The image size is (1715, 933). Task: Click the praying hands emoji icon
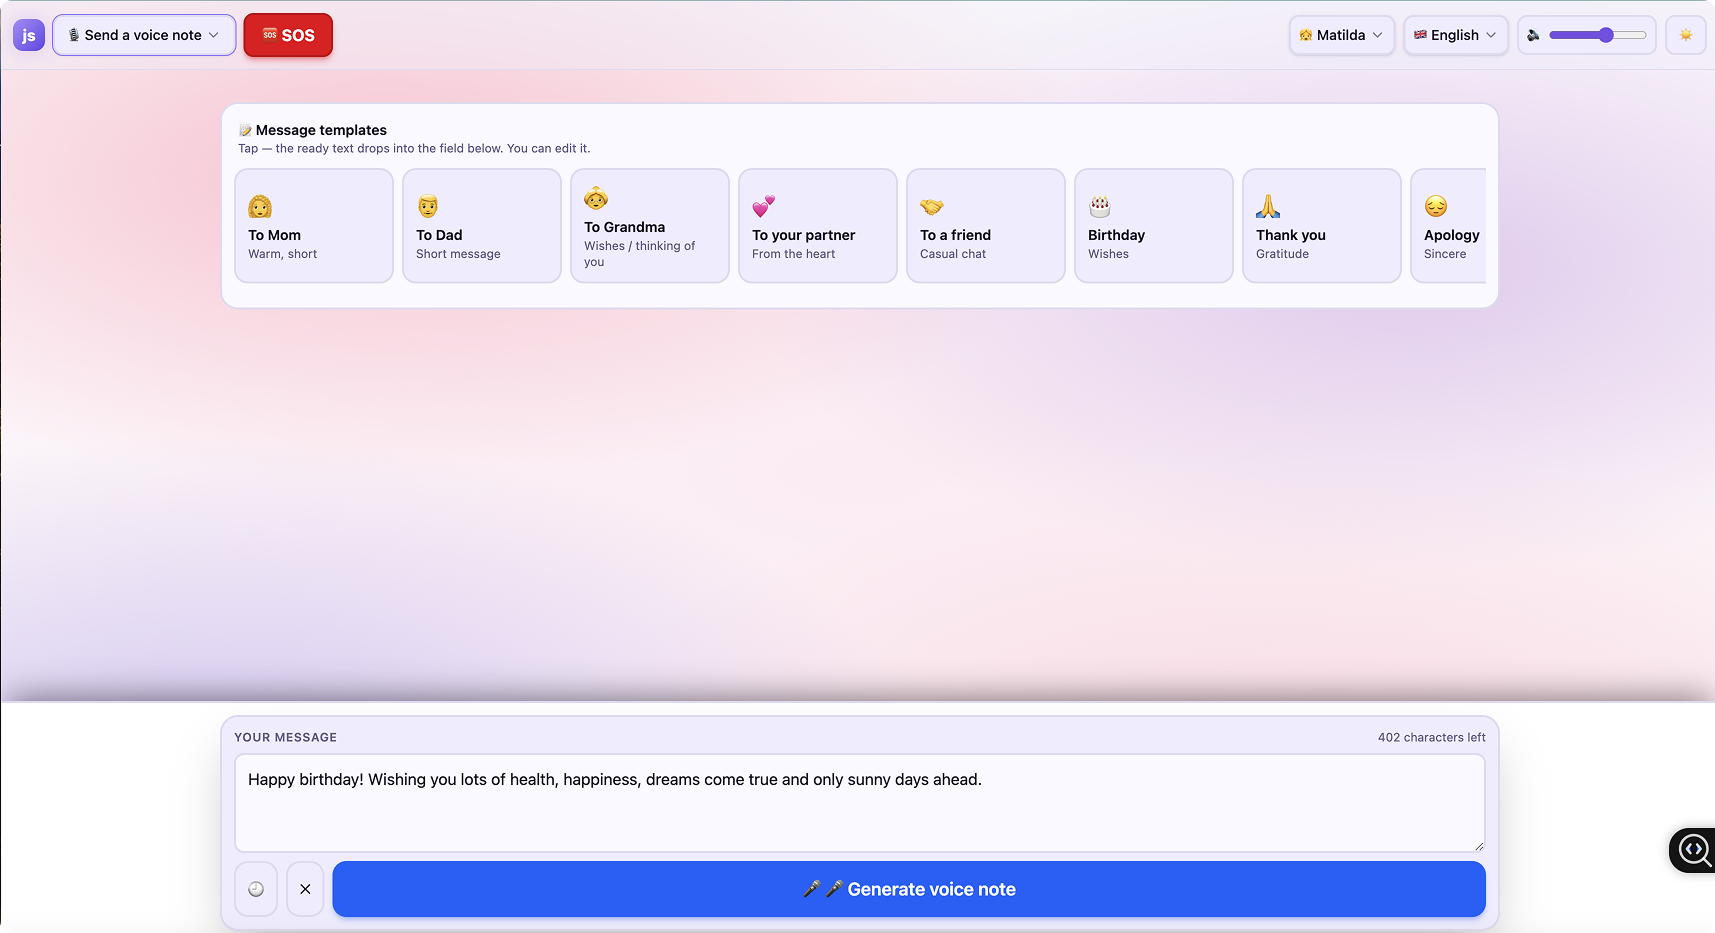(1268, 207)
